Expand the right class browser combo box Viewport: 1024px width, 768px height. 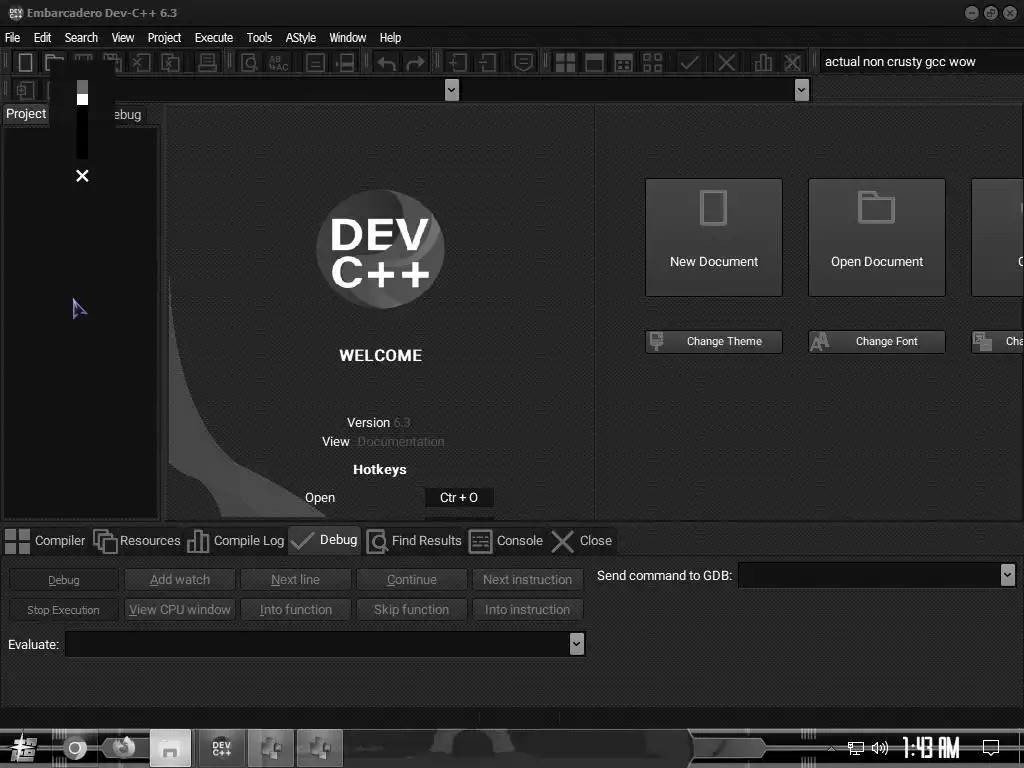click(x=801, y=89)
